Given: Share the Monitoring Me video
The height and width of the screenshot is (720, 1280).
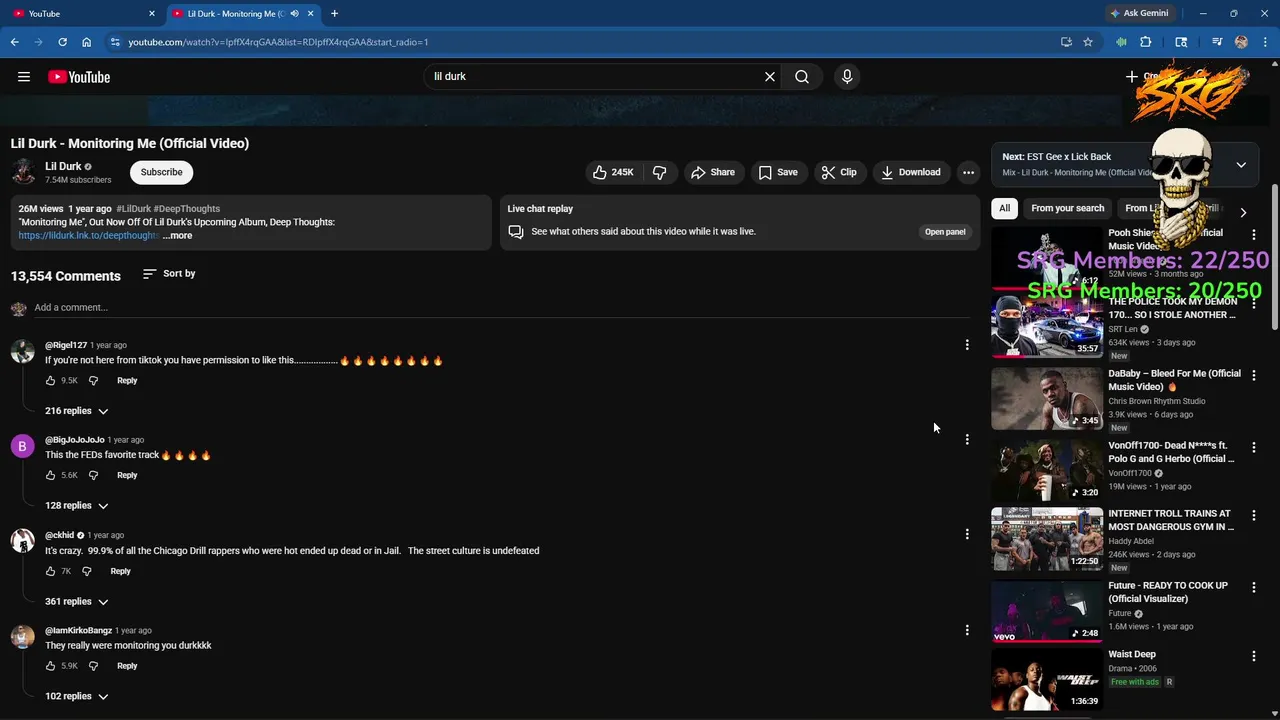Looking at the screenshot, I should click(713, 172).
